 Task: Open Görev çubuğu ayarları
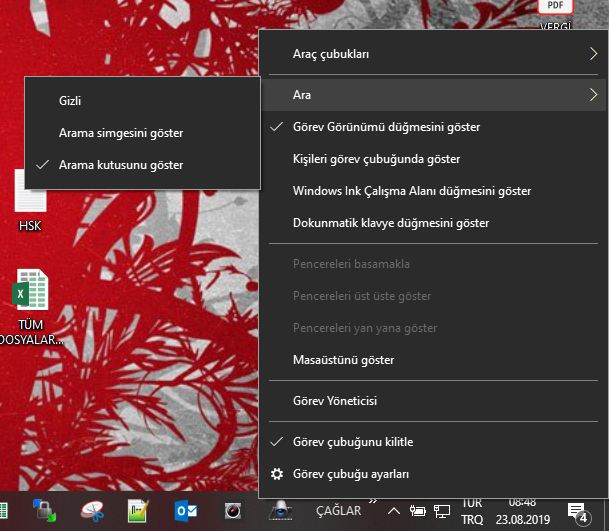433,474
